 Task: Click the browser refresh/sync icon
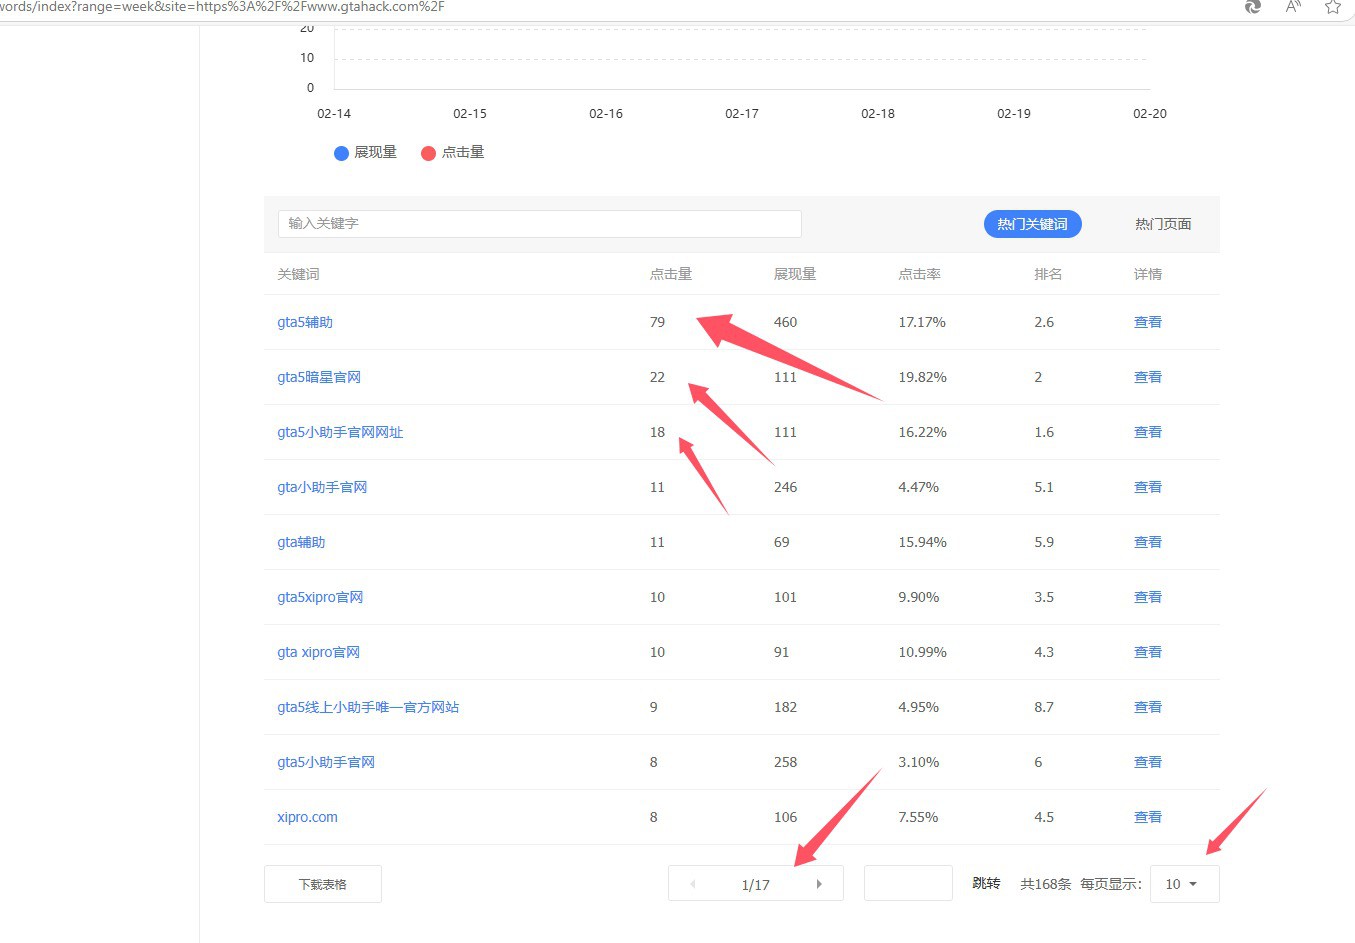point(1252,7)
